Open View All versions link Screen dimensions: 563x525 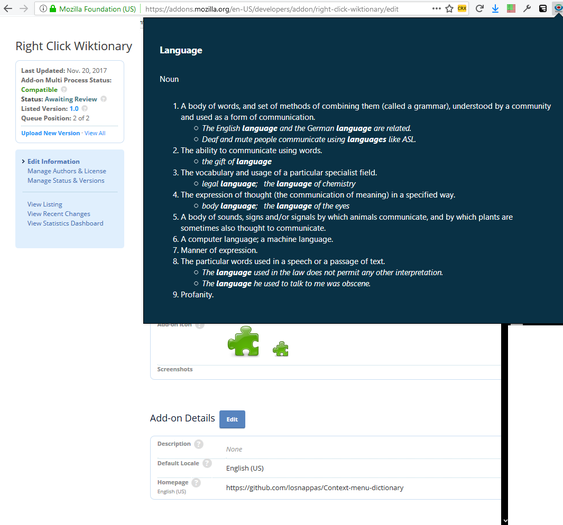point(95,133)
